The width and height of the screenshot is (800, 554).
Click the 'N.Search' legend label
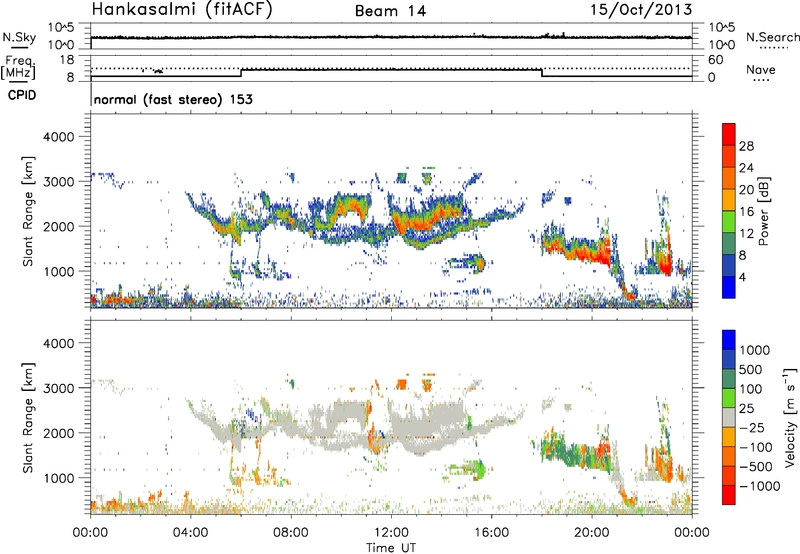tap(772, 37)
